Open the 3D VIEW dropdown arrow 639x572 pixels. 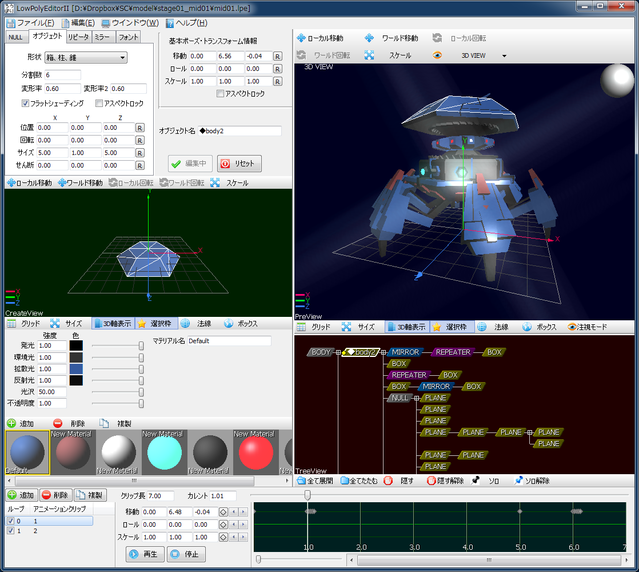[504, 56]
